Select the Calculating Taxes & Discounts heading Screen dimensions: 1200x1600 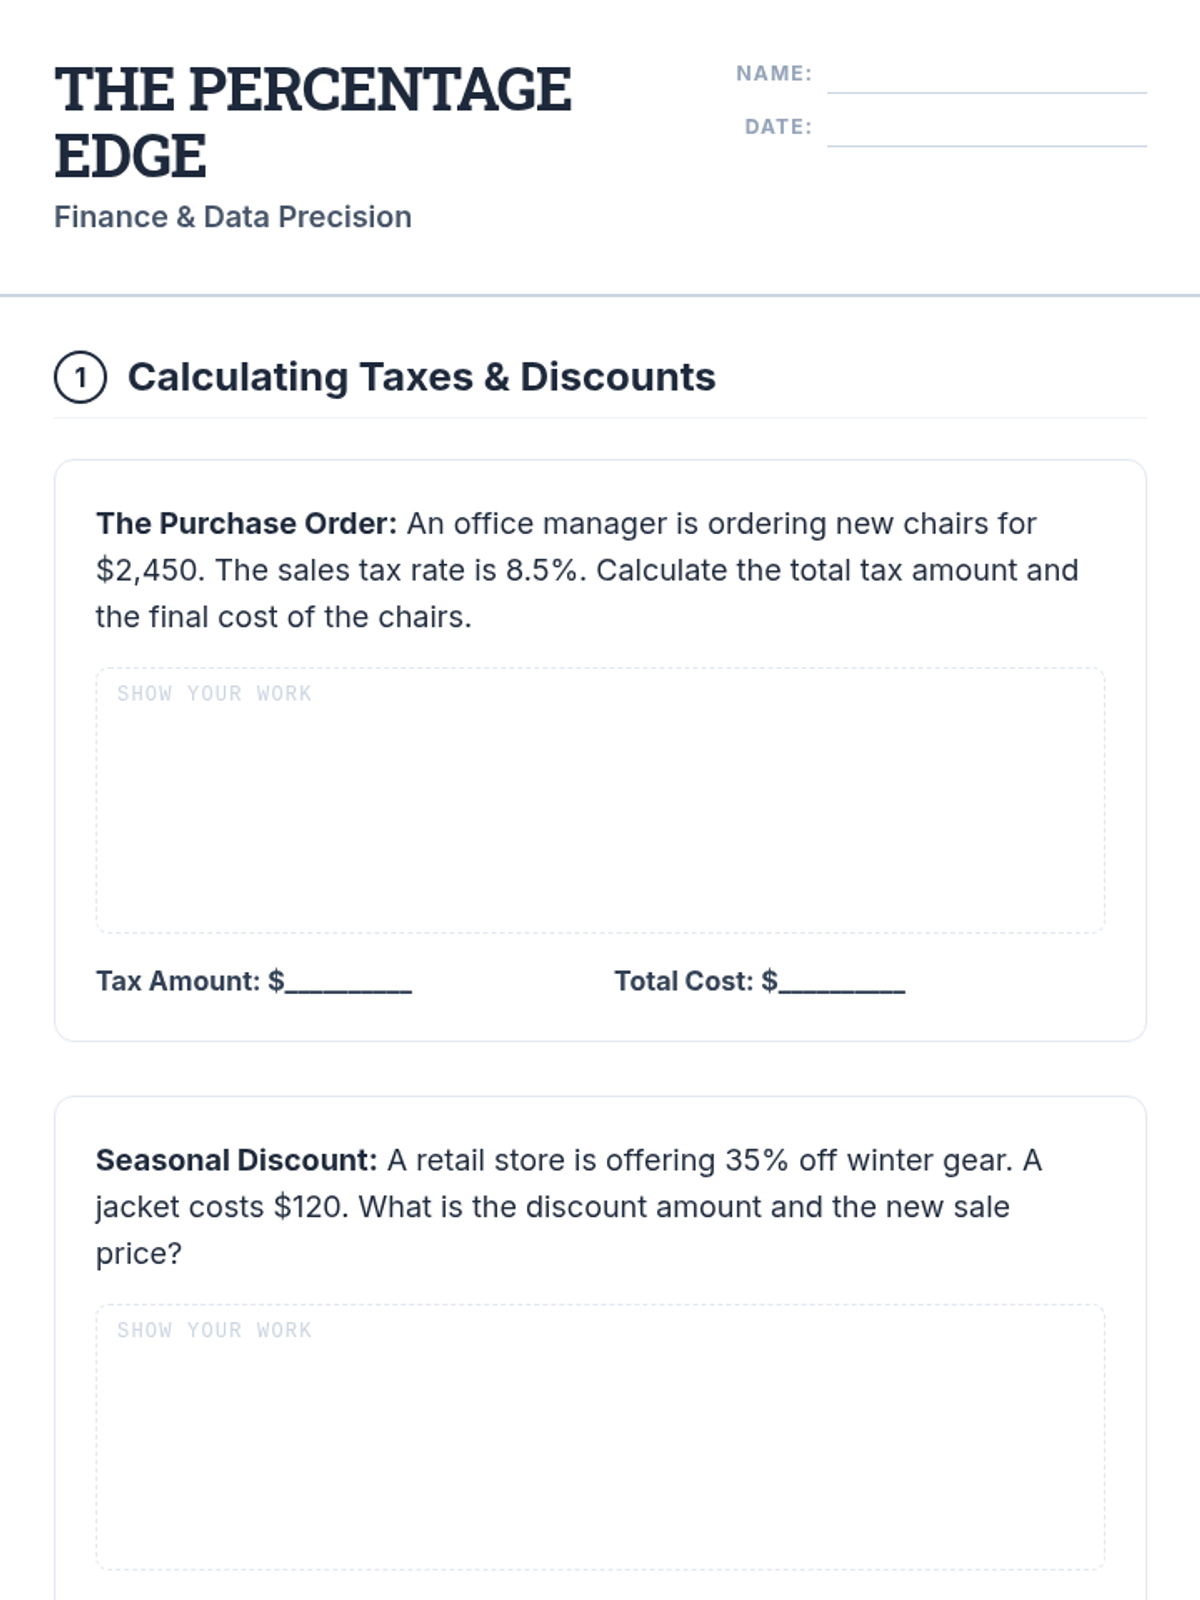pos(421,377)
